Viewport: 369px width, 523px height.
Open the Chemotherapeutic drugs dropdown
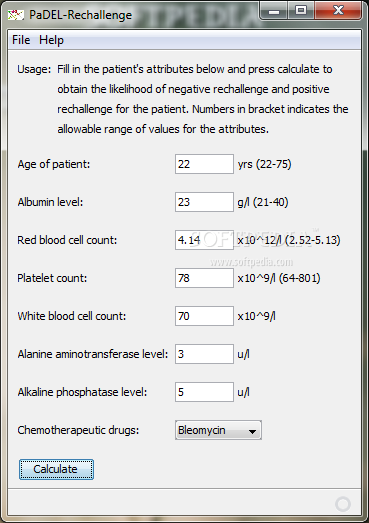[218, 430]
